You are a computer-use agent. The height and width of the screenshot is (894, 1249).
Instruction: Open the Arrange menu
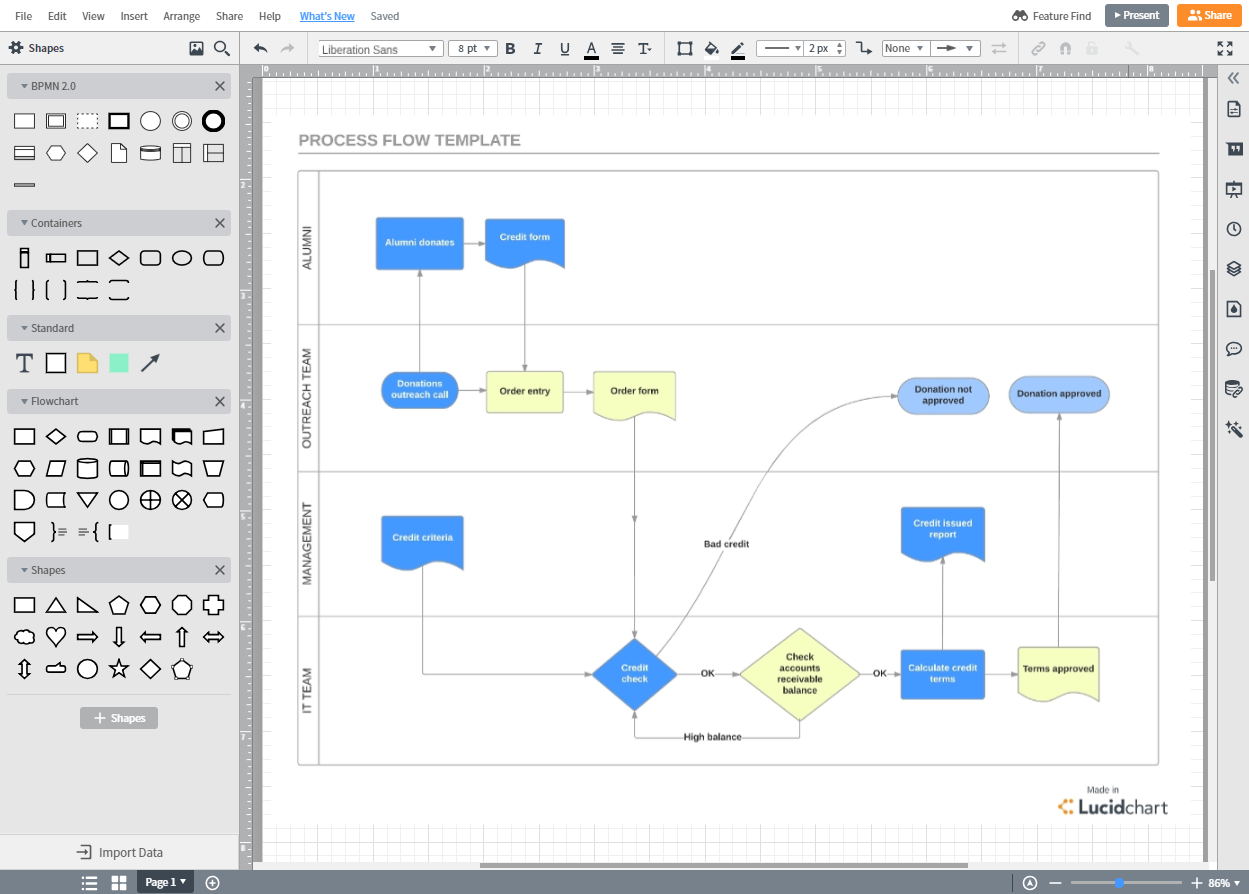click(x=182, y=16)
